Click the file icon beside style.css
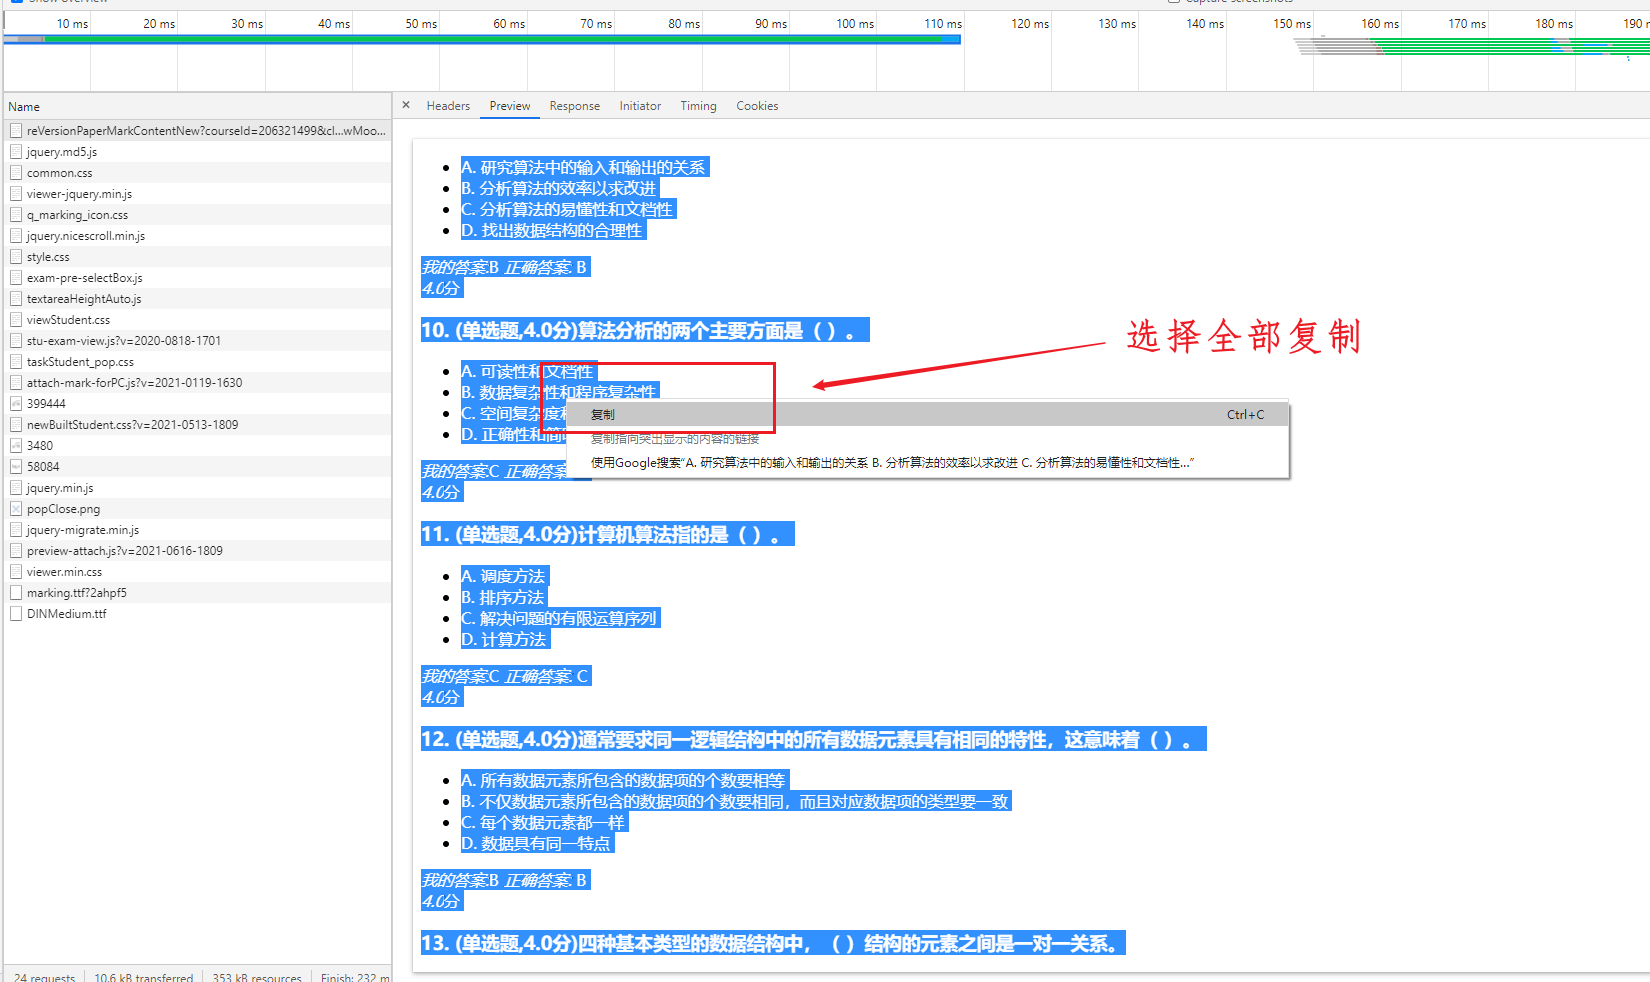The image size is (1650, 982). (x=16, y=257)
